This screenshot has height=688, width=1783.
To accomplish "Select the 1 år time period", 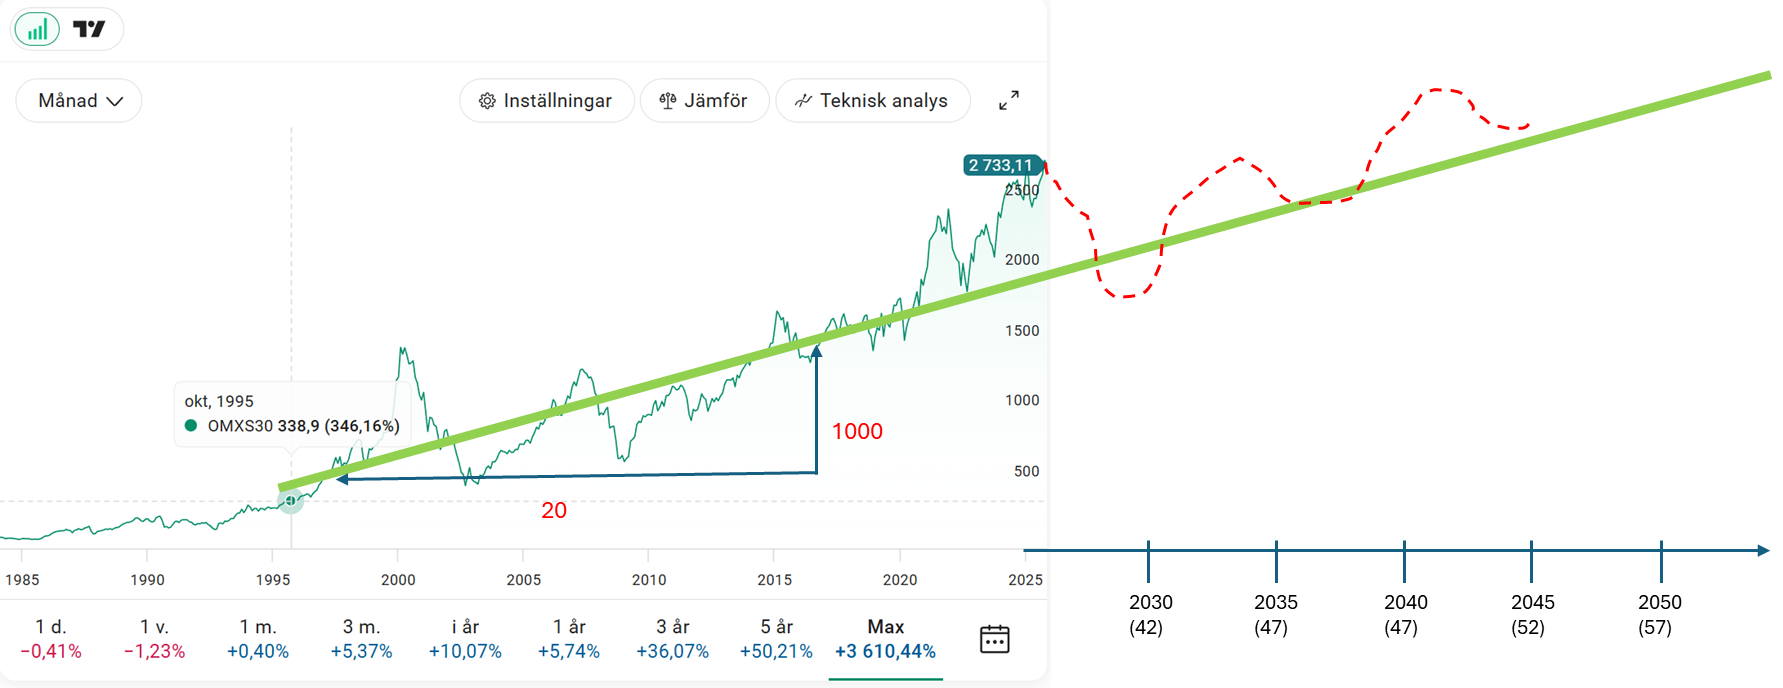I will click(x=568, y=639).
